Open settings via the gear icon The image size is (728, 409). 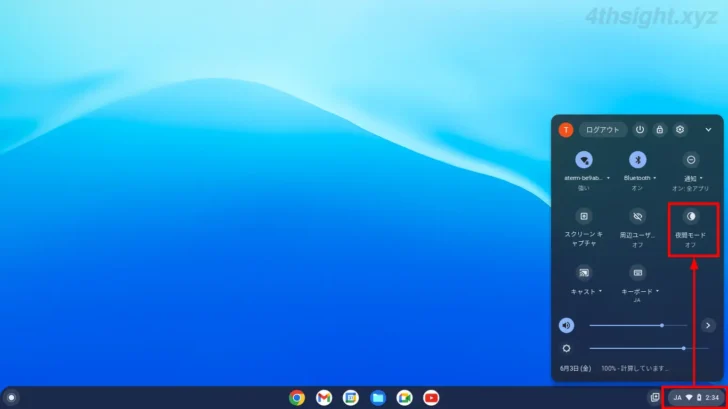click(x=680, y=130)
